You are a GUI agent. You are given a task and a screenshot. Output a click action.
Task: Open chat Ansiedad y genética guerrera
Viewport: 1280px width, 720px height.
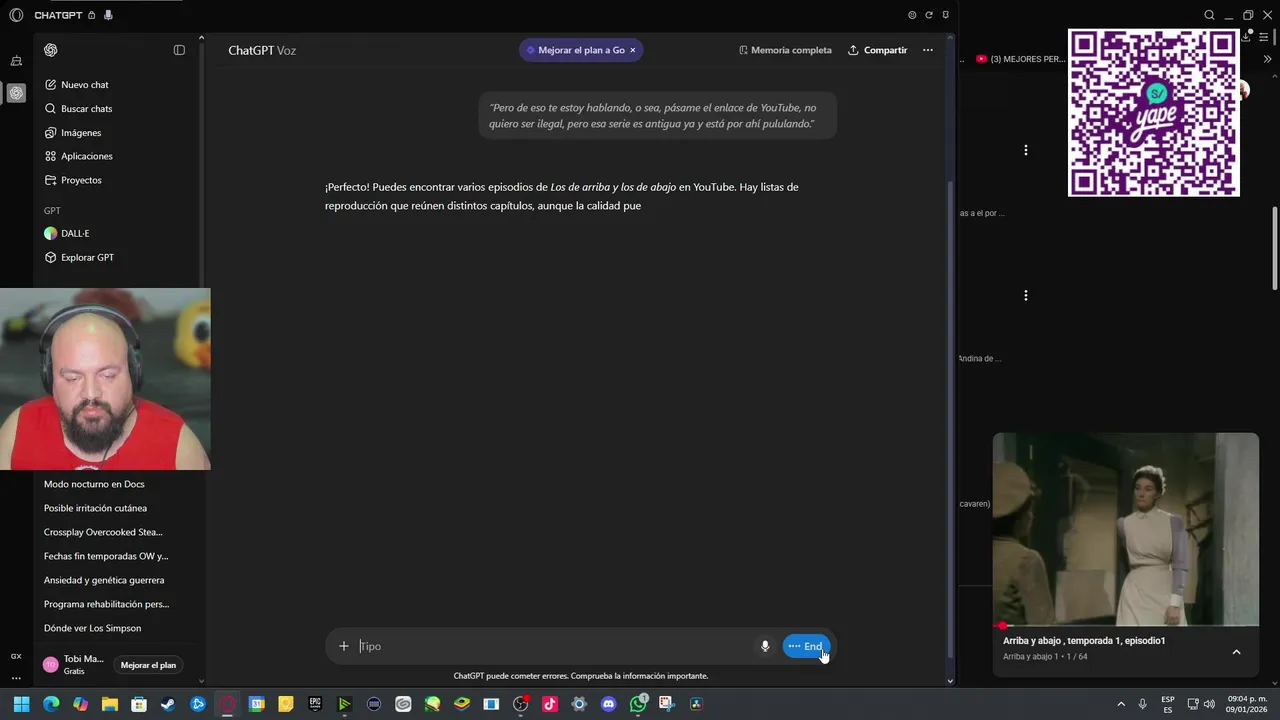tap(104, 580)
